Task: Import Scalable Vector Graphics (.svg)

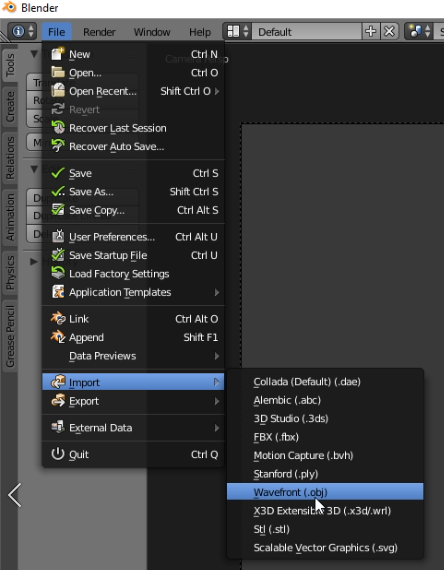Action: (x=325, y=548)
